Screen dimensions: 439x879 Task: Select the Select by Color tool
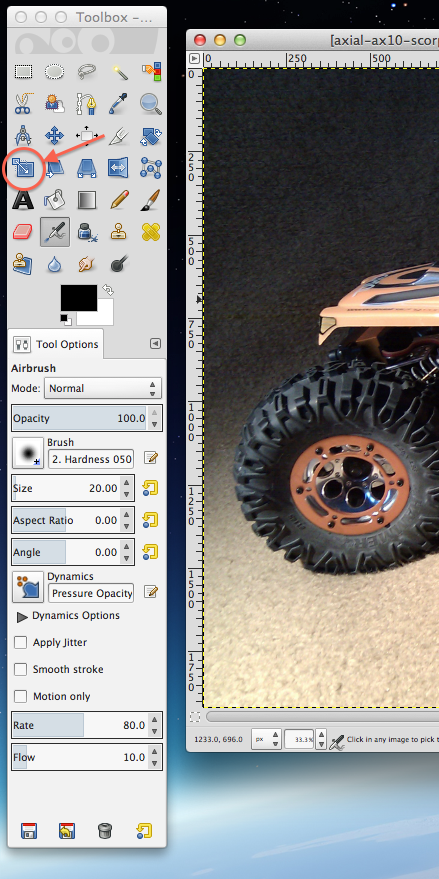[151, 71]
